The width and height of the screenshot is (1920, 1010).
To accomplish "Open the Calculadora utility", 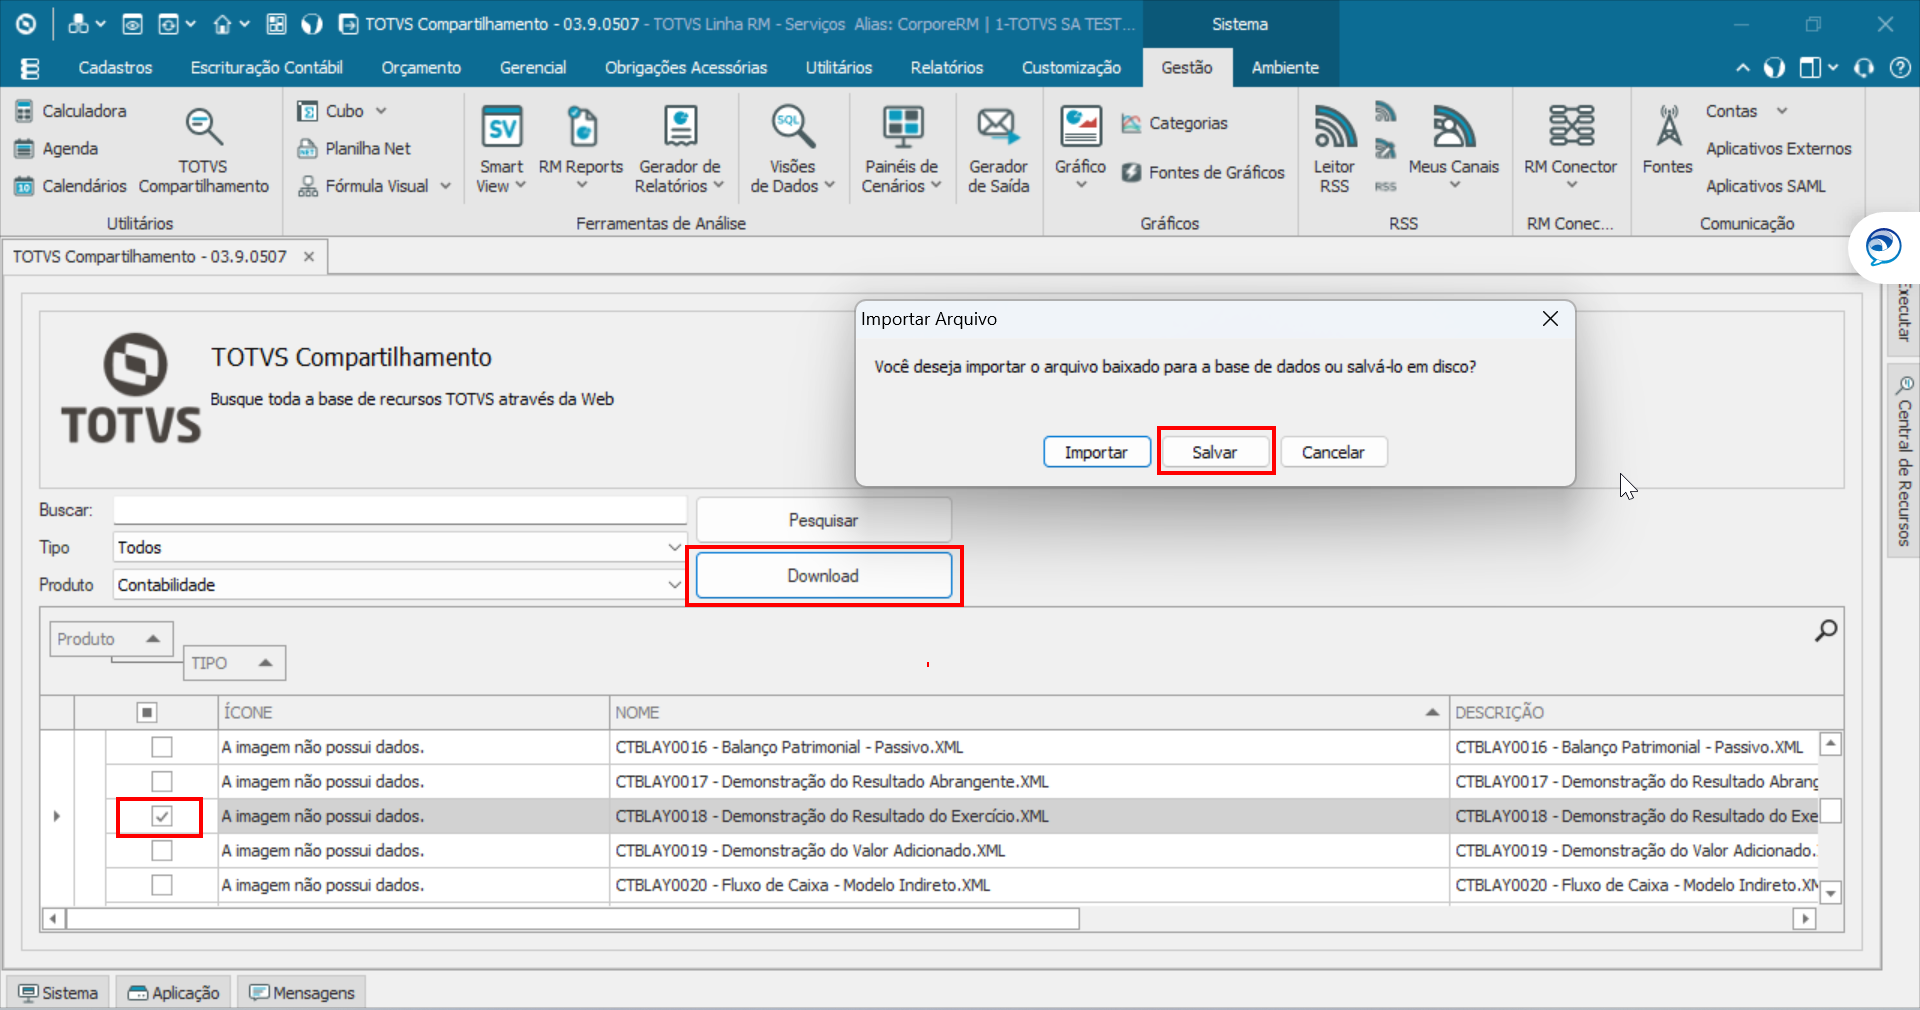I will pyautogui.click(x=70, y=111).
